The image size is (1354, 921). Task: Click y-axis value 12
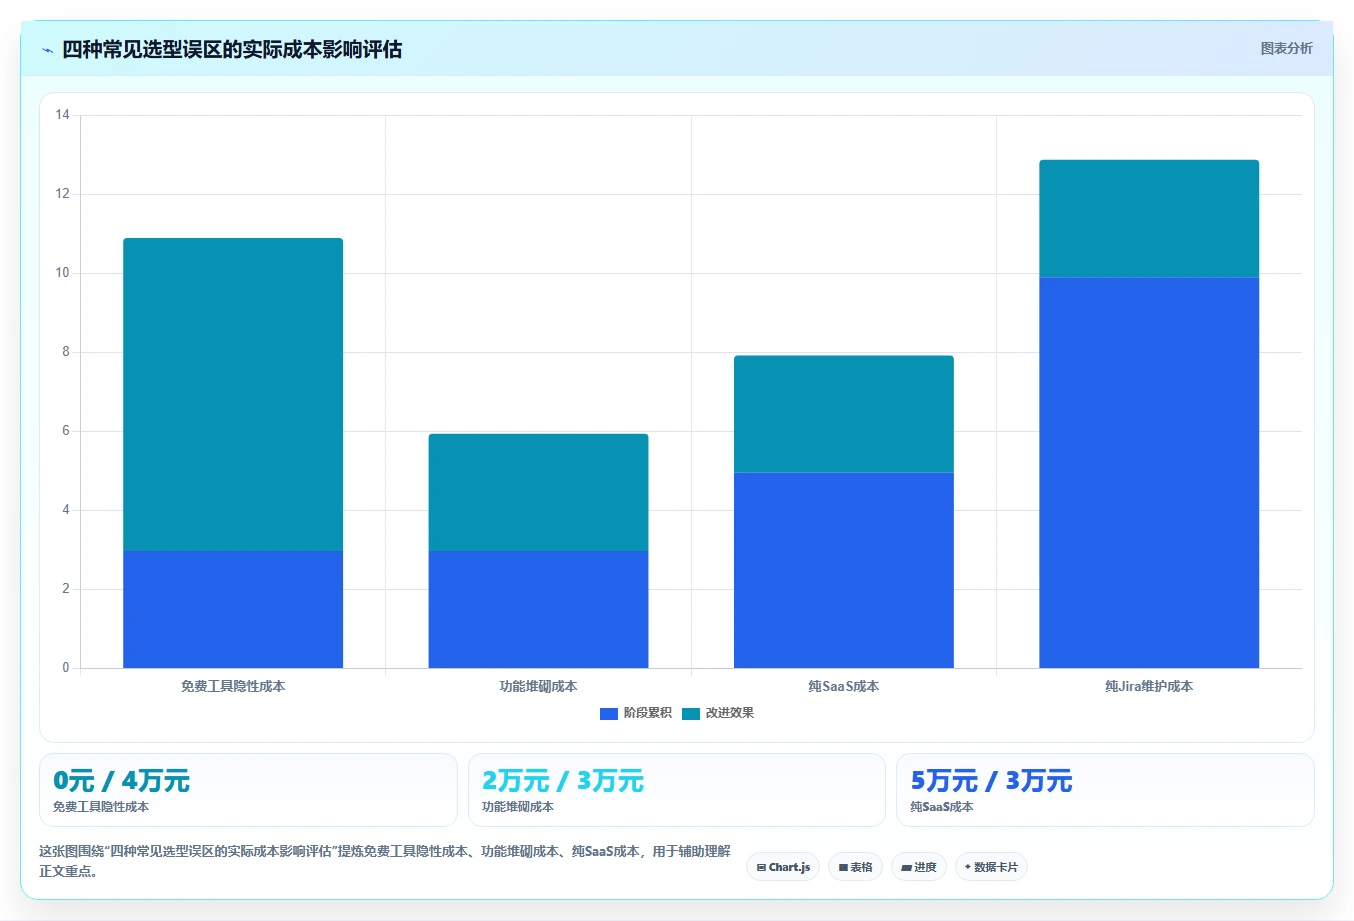pyautogui.click(x=63, y=194)
